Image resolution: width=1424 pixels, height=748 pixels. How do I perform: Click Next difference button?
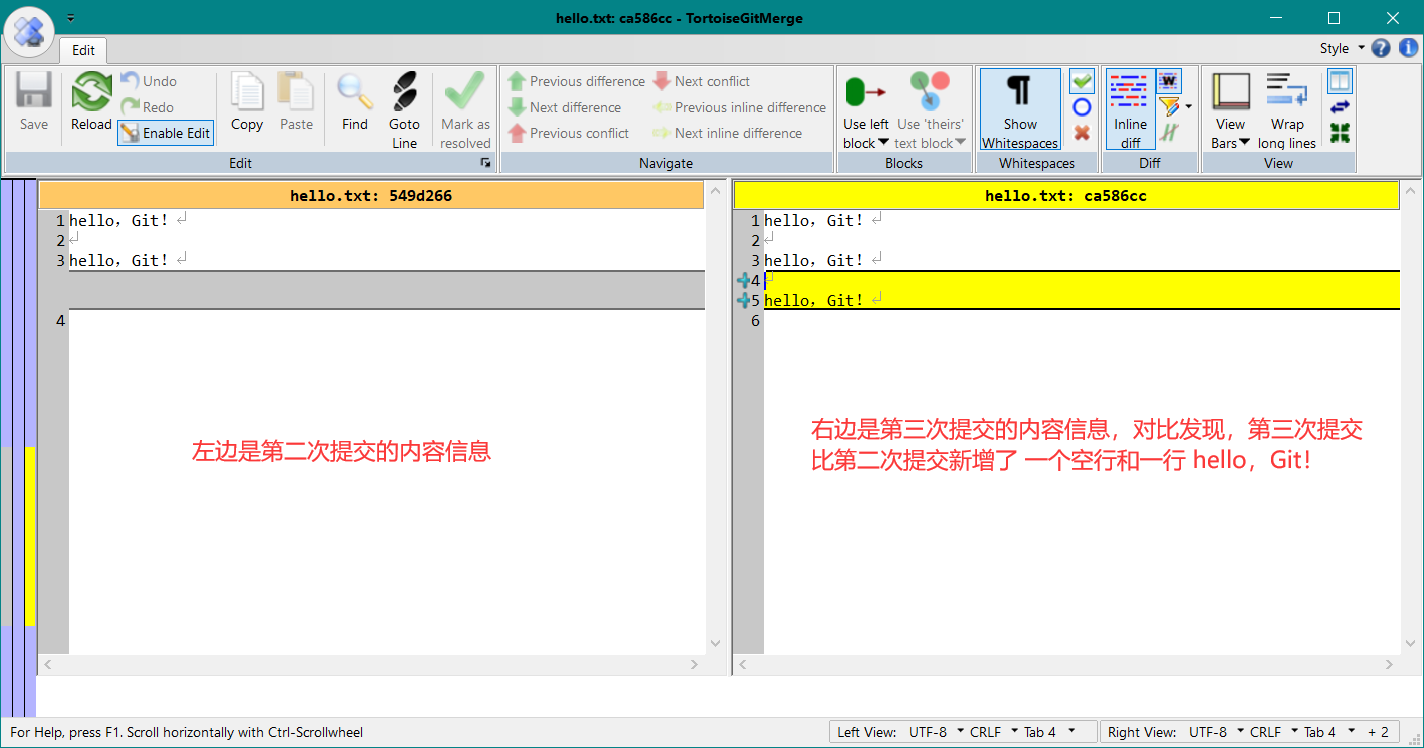click(x=565, y=107)
